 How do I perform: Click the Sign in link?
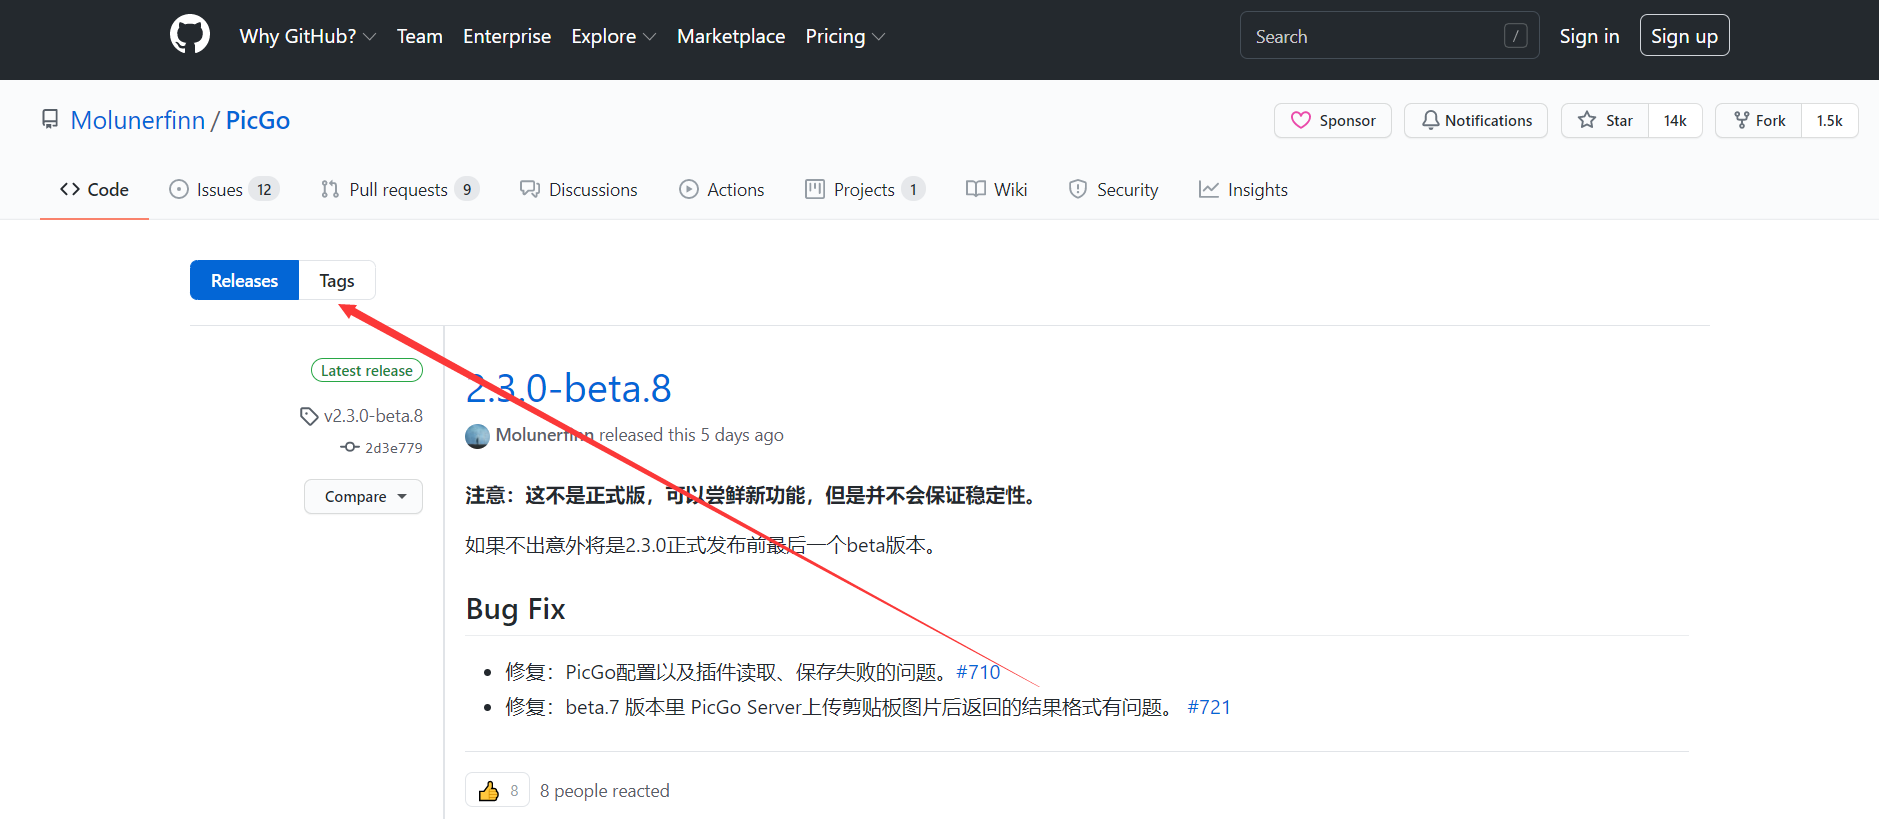(x=1589, y=36)
